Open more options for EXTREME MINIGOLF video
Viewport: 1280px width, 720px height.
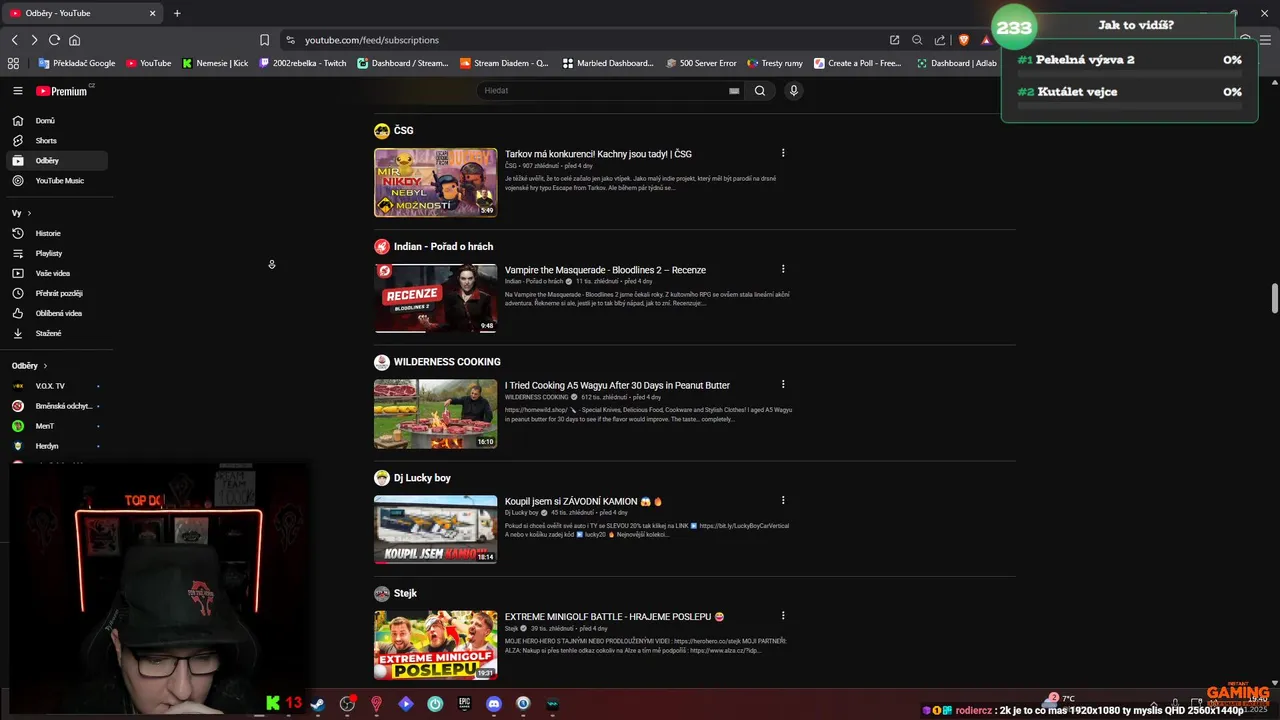(783, 616)
